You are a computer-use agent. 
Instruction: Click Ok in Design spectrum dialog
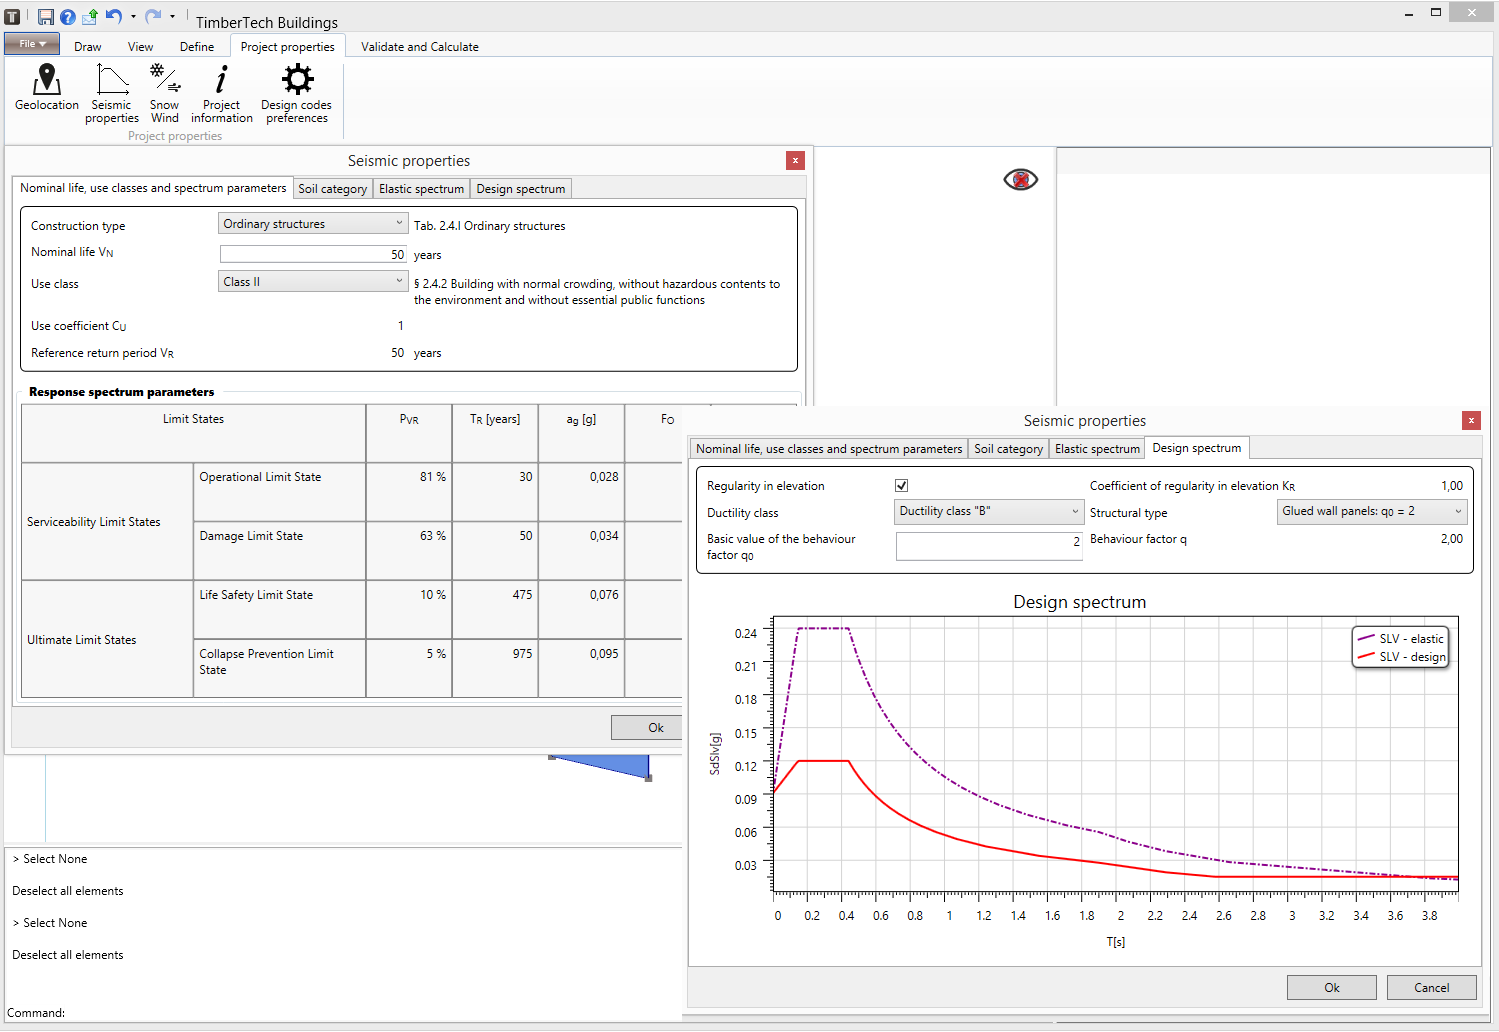pyautogui.click(x=1332, y=987)
